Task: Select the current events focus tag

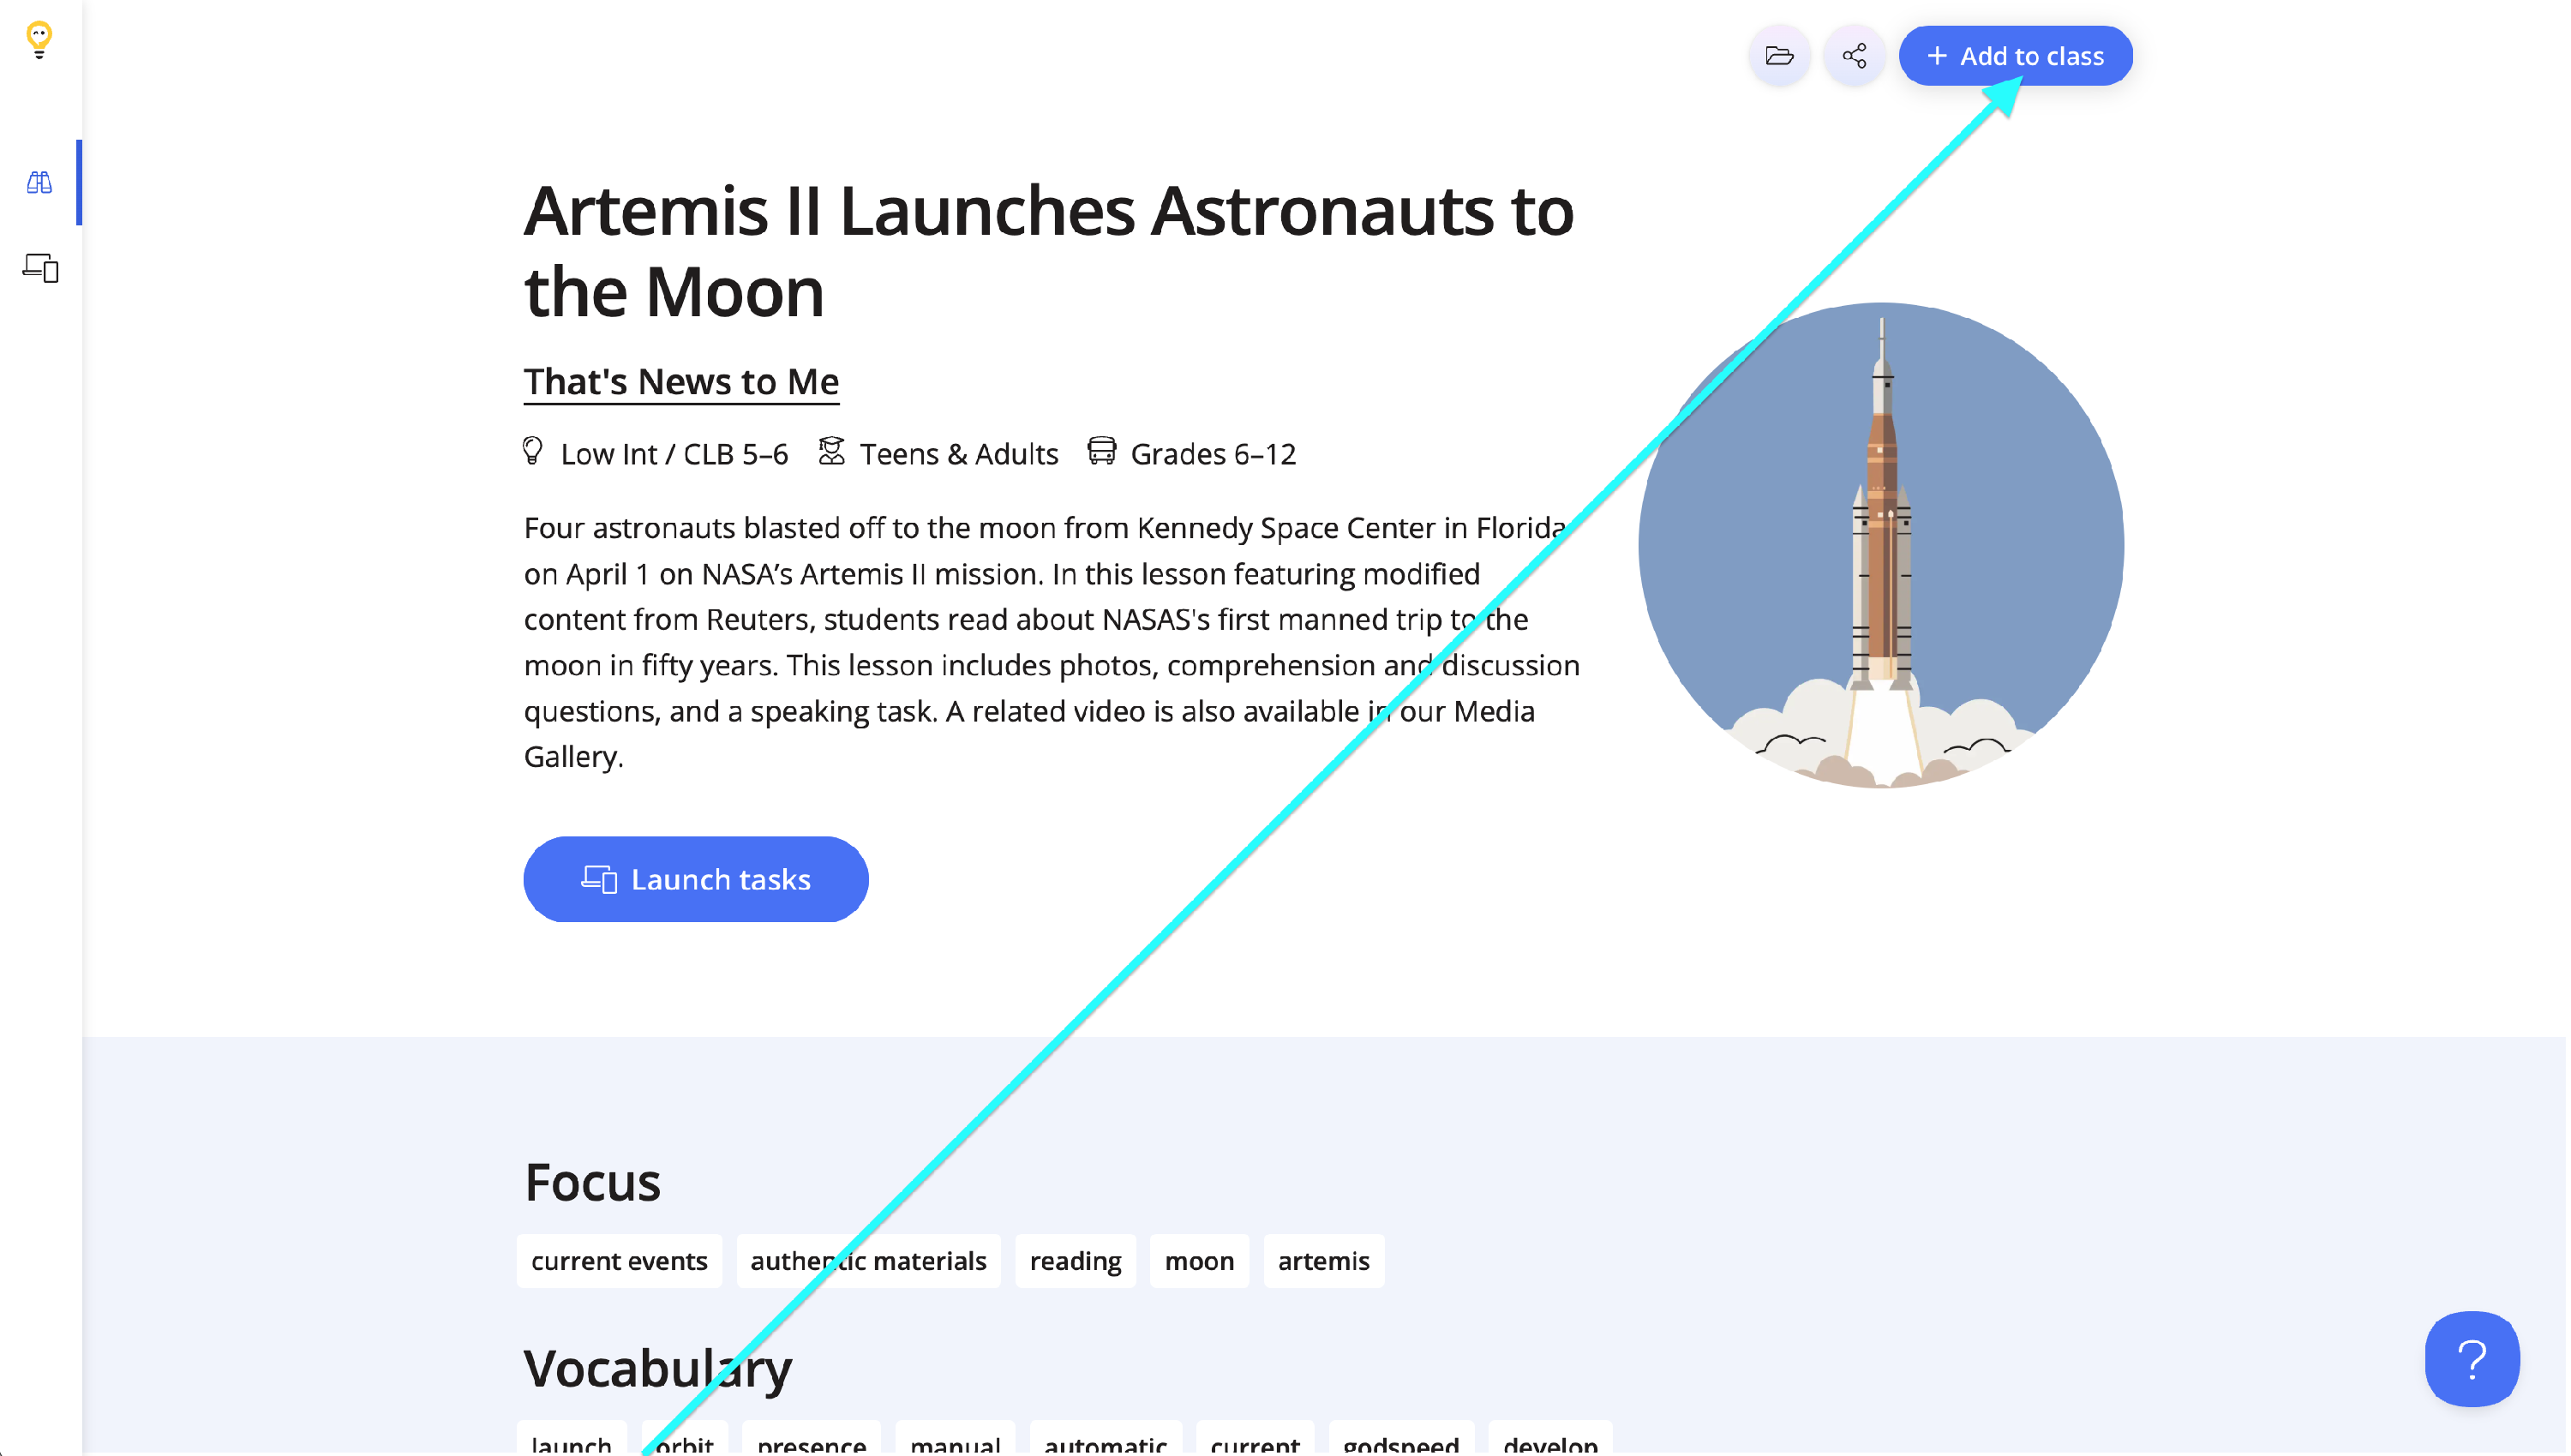Action: (x=619, y=1260)
